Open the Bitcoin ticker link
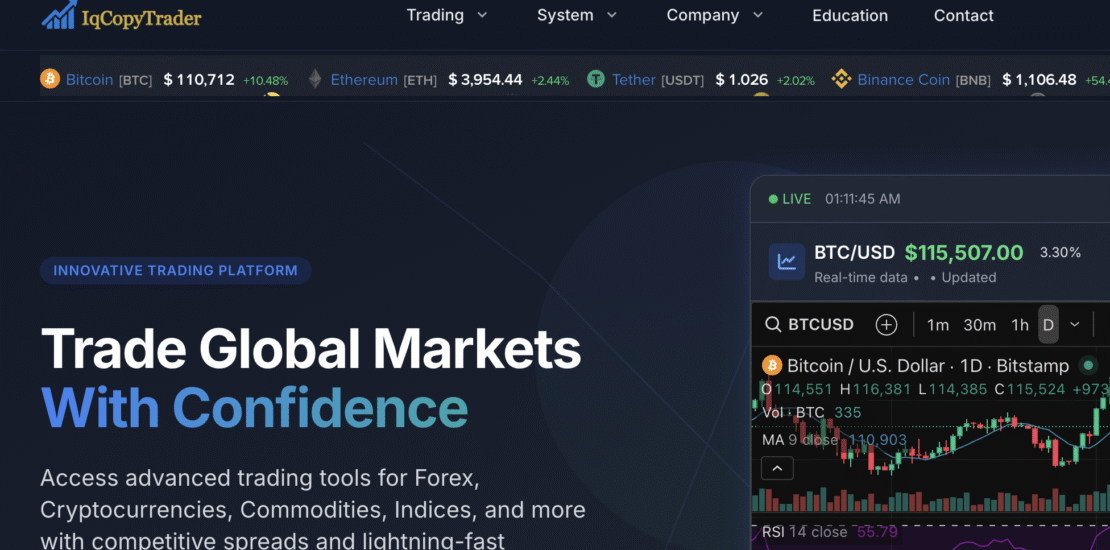Viewport: 1110px width, 550px height. coord(89,80)
